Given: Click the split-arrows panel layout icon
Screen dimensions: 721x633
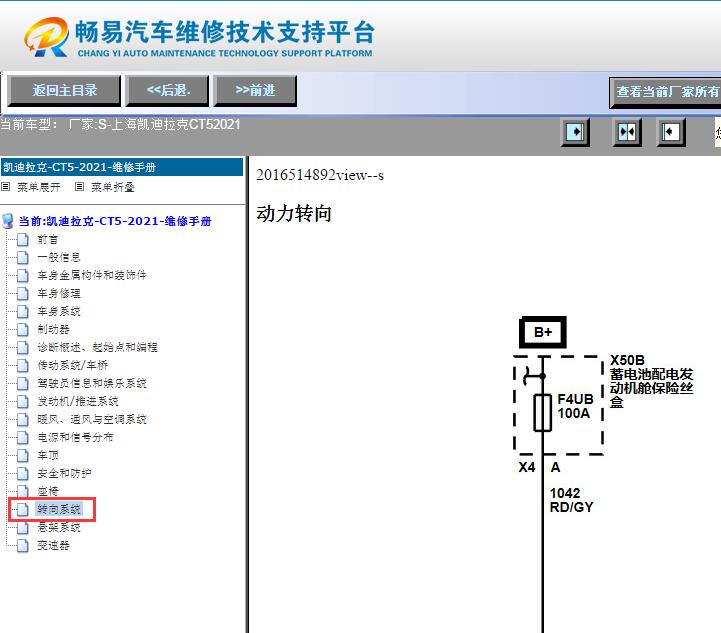Looking at the screenshot, I should [x=627, y=132].
